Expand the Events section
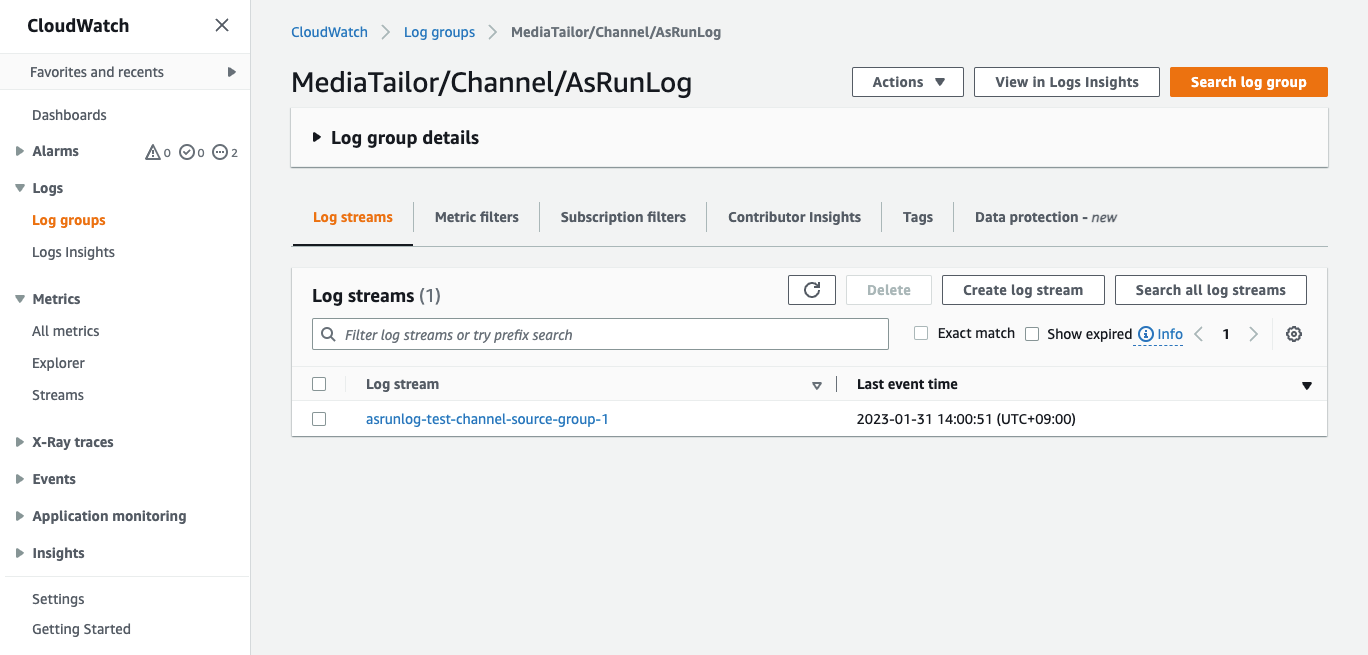1368x655 pixels. [19, 479]
